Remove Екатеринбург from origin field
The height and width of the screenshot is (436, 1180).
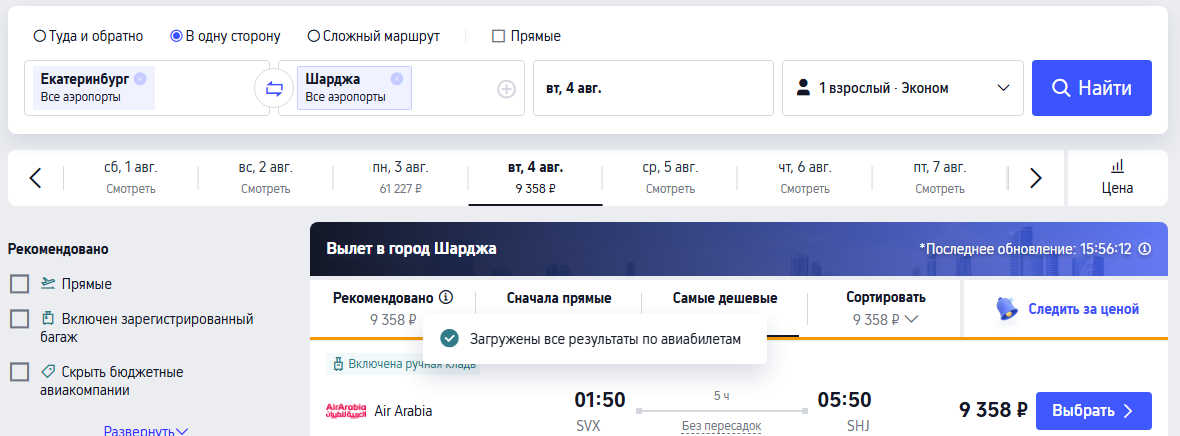coord(140,78)
